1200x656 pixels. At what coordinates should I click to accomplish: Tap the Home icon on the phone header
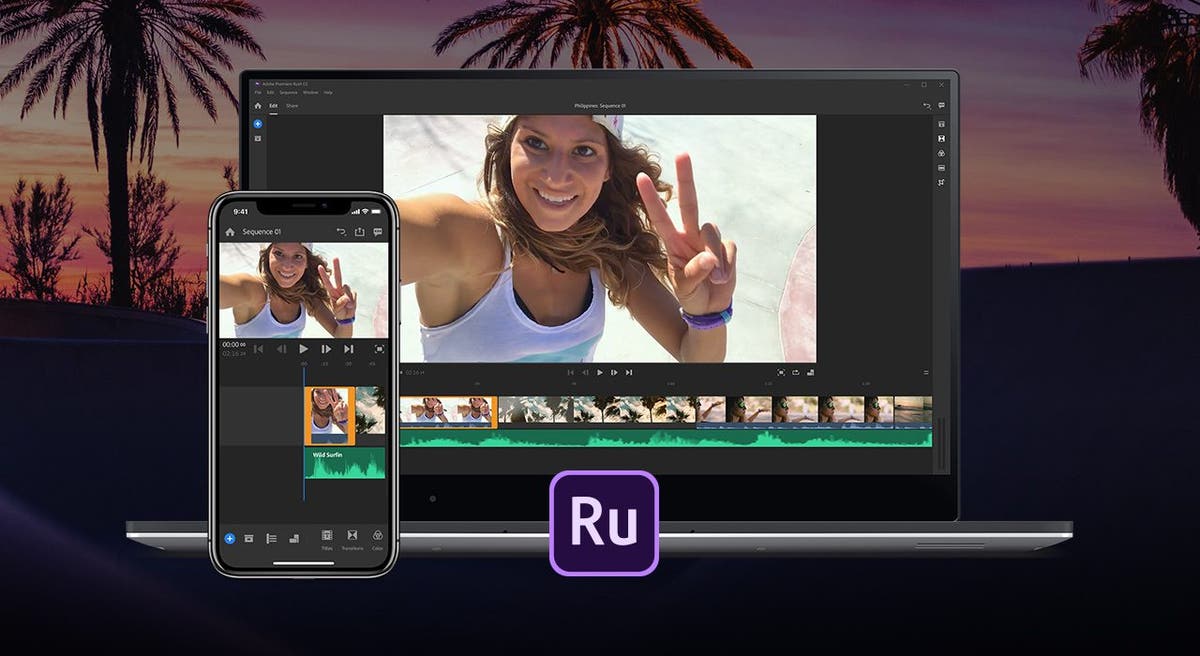230,232
